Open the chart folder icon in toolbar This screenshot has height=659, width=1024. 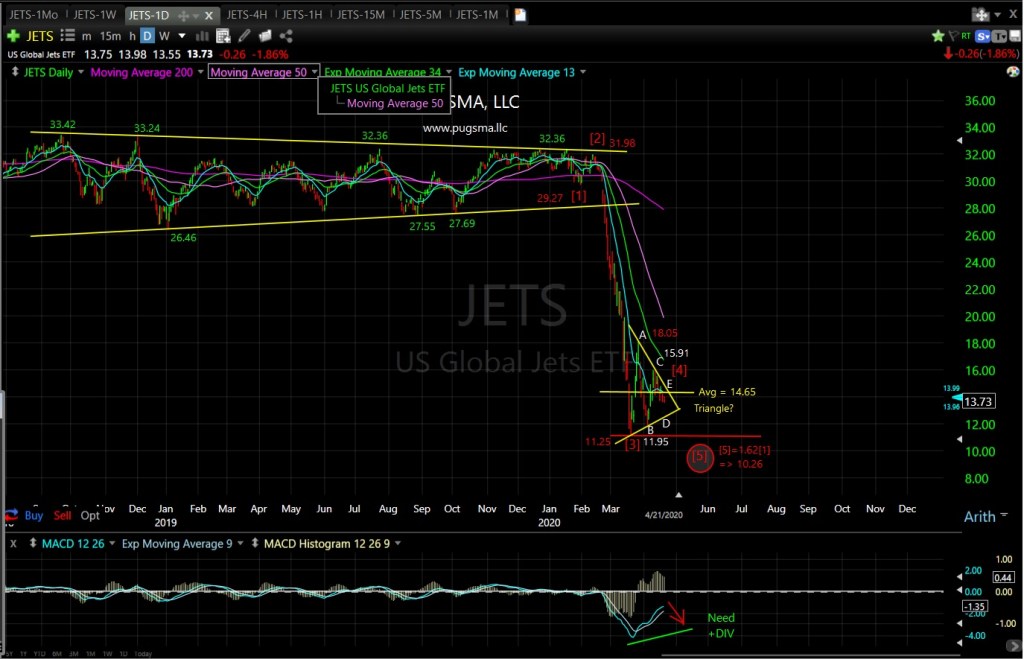pyautogui.click(x=265, y=36)
